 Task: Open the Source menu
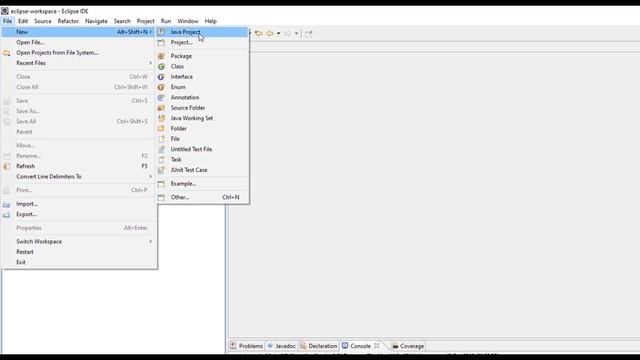click(x=43, y=21)
